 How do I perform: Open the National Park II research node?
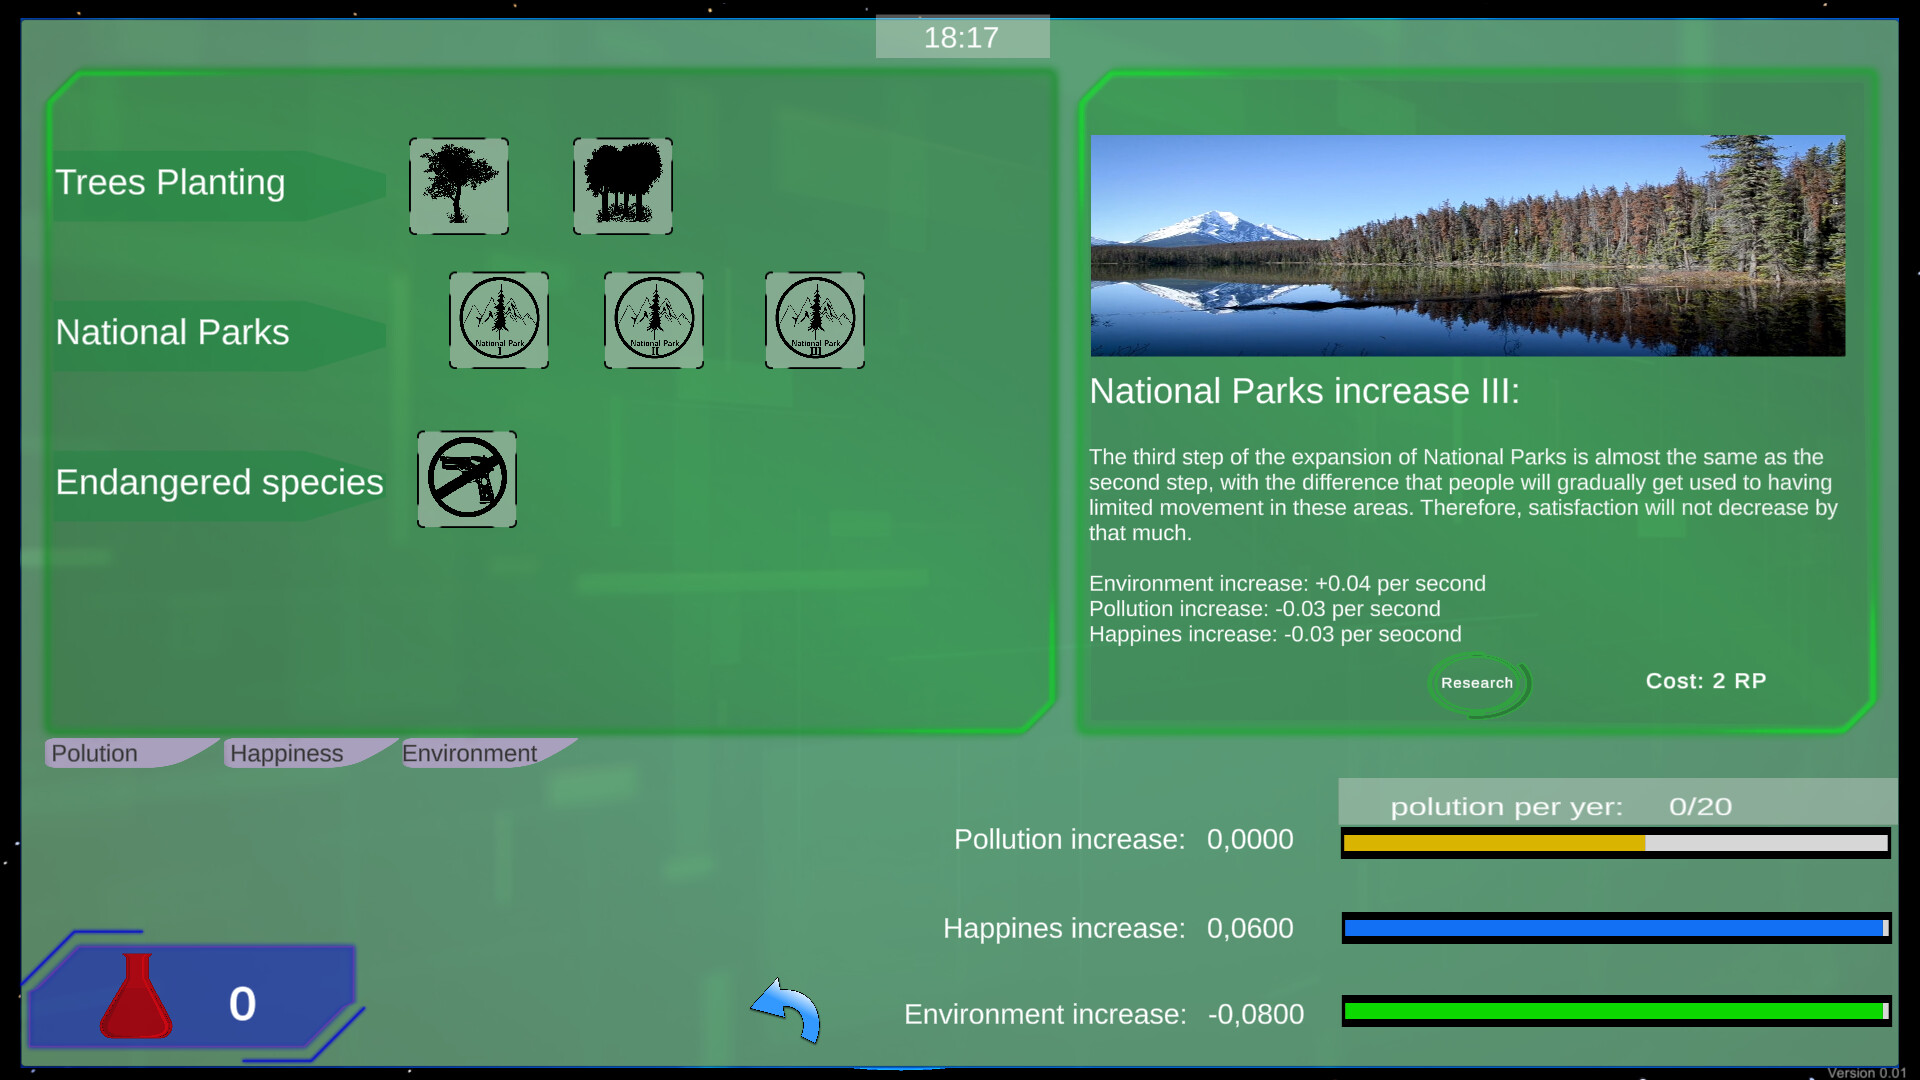[653, 320]
